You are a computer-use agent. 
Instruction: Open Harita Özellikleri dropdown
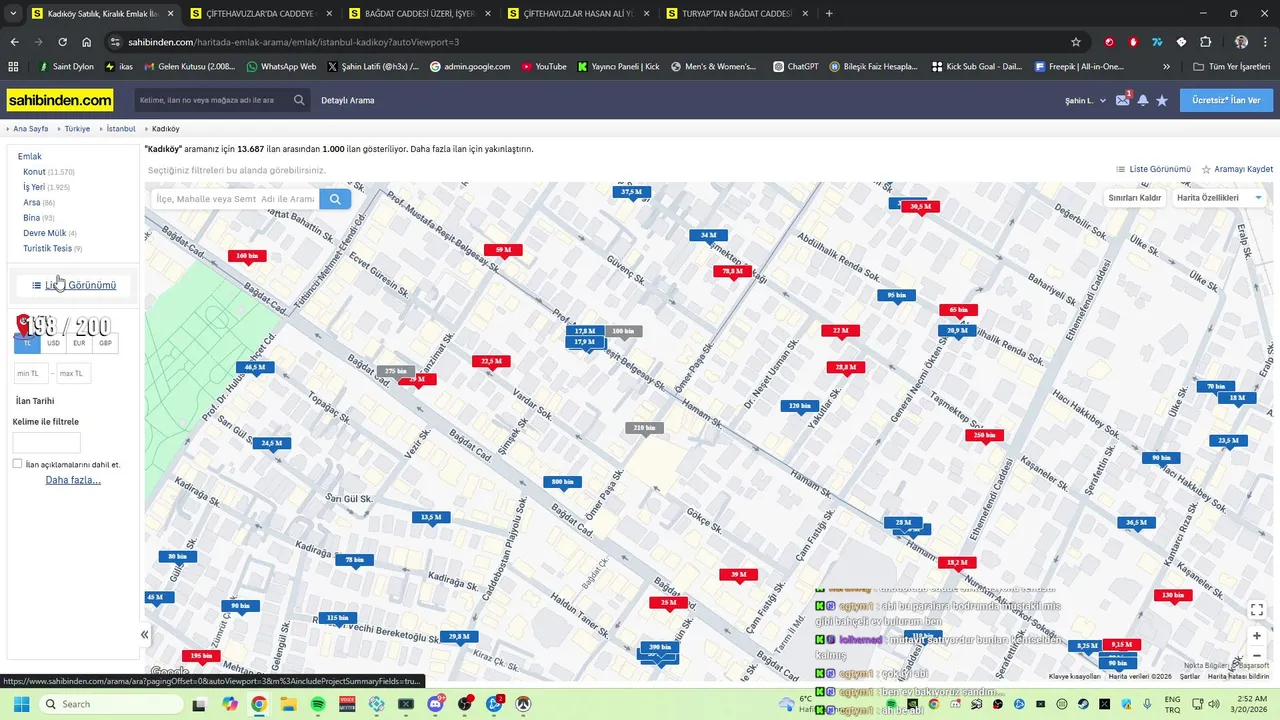point(1219,198)
